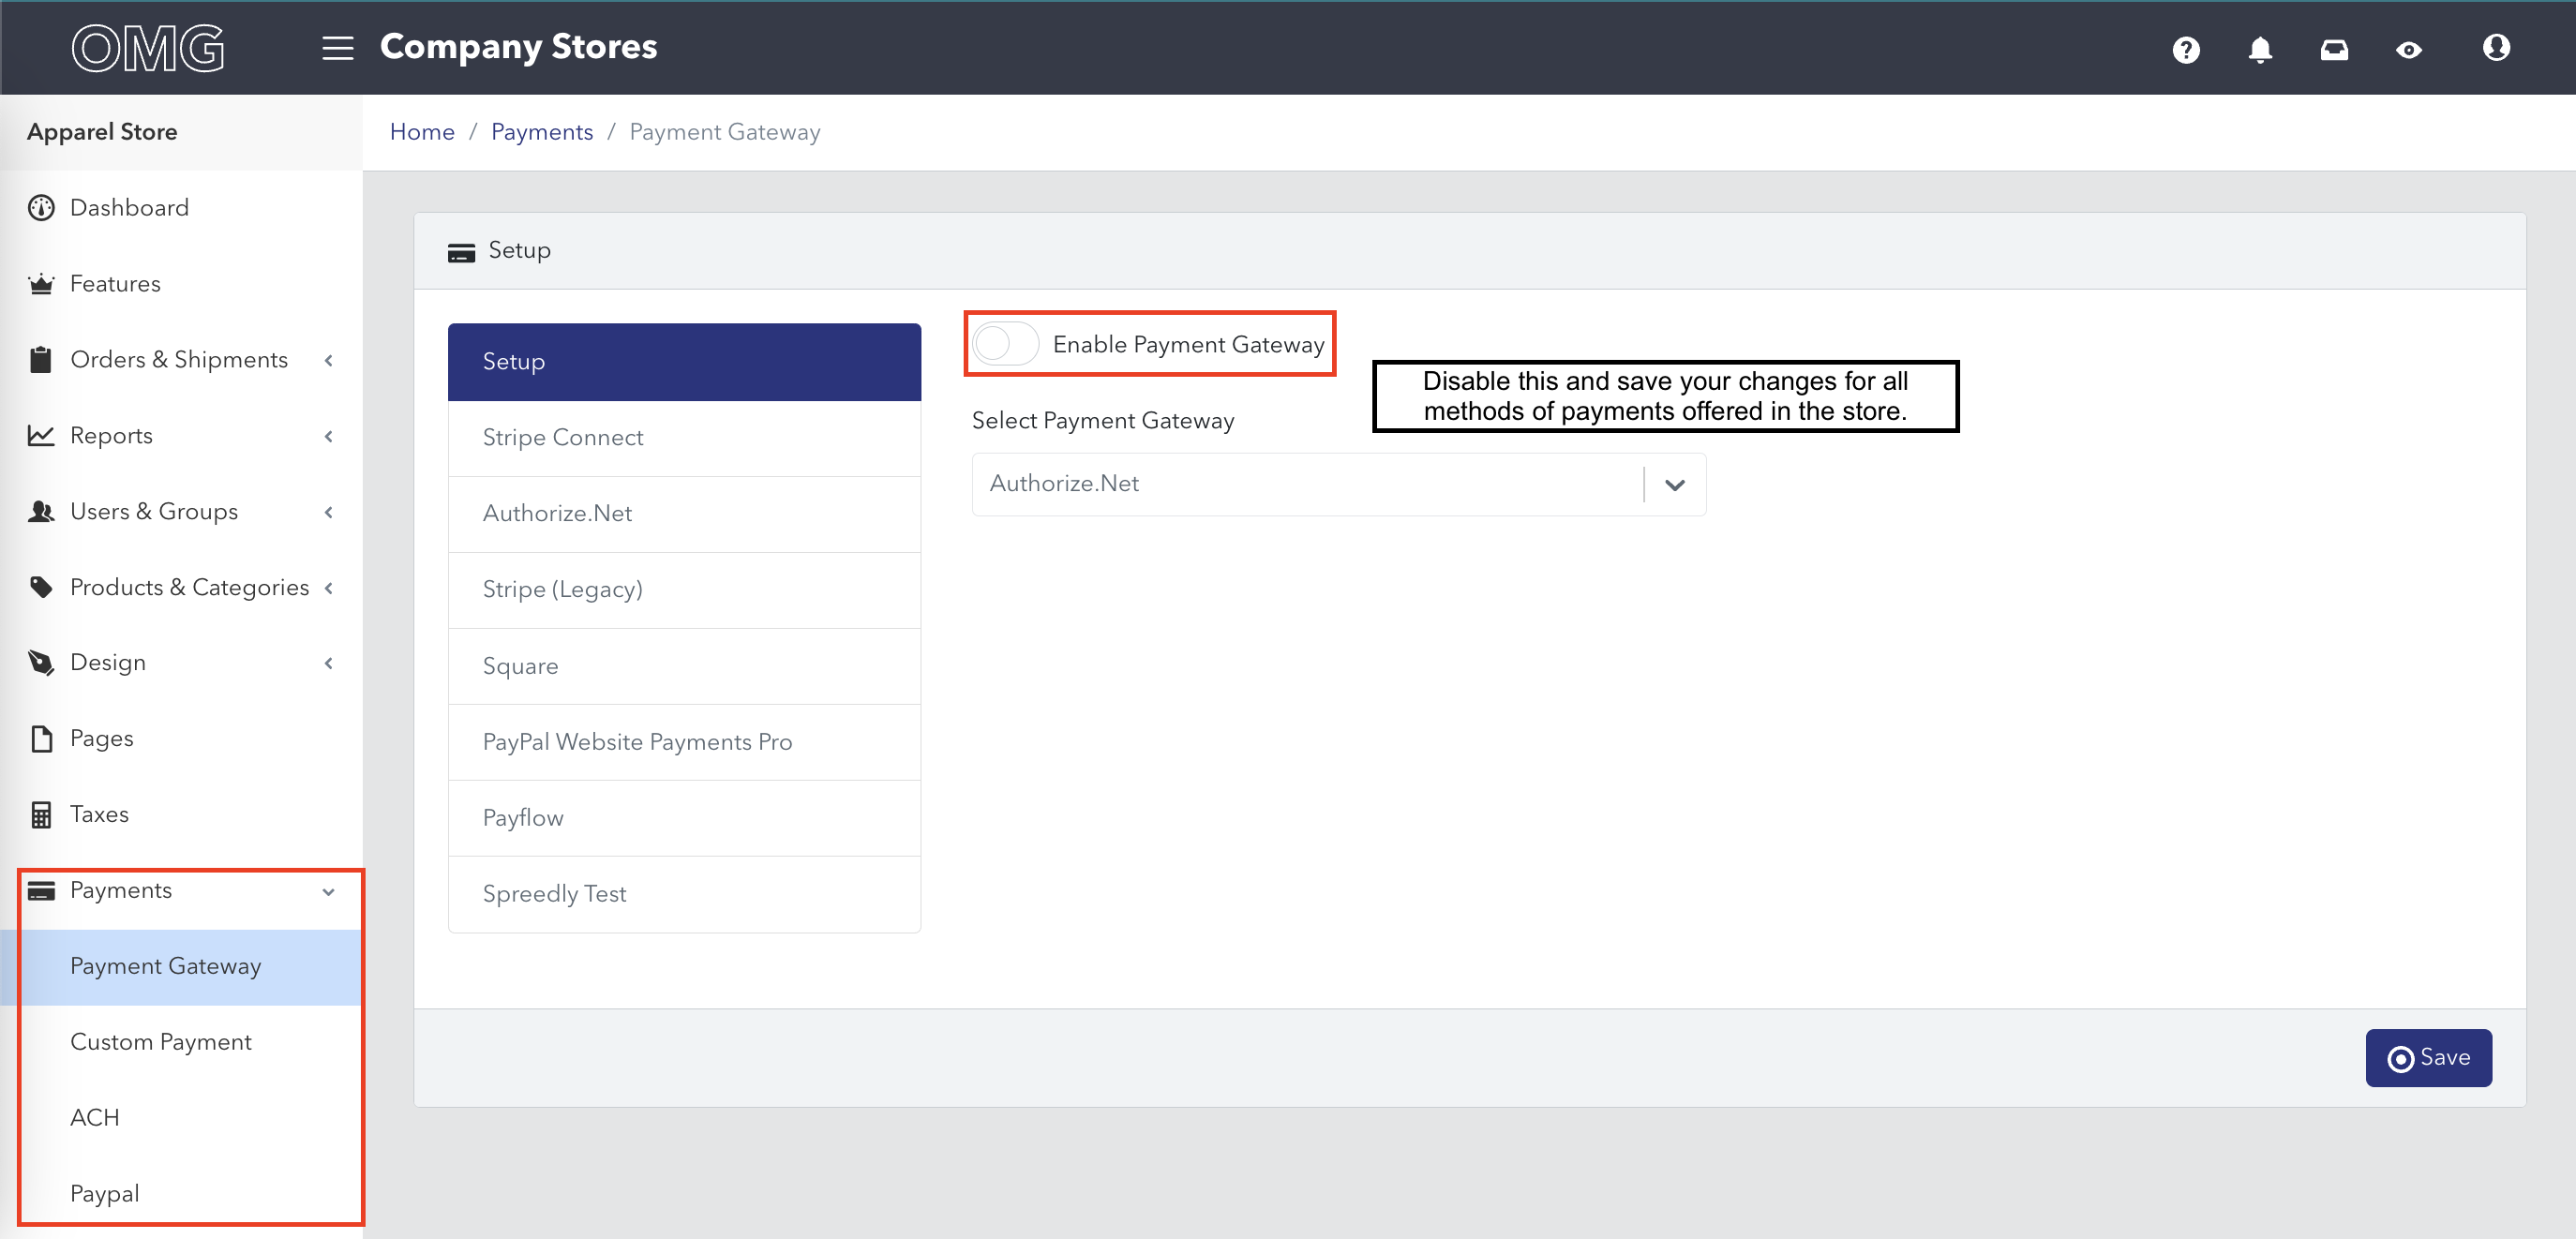This screenshot has height=1239, width=2576.
Task: Open the user profile icon
Action: [x=2496, y=47]
